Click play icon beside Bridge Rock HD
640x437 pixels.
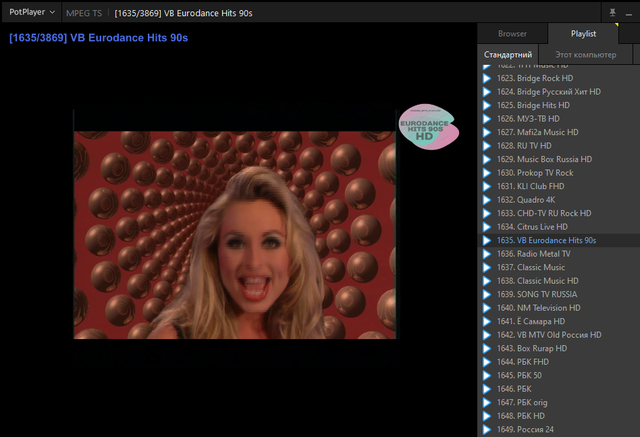487,78
